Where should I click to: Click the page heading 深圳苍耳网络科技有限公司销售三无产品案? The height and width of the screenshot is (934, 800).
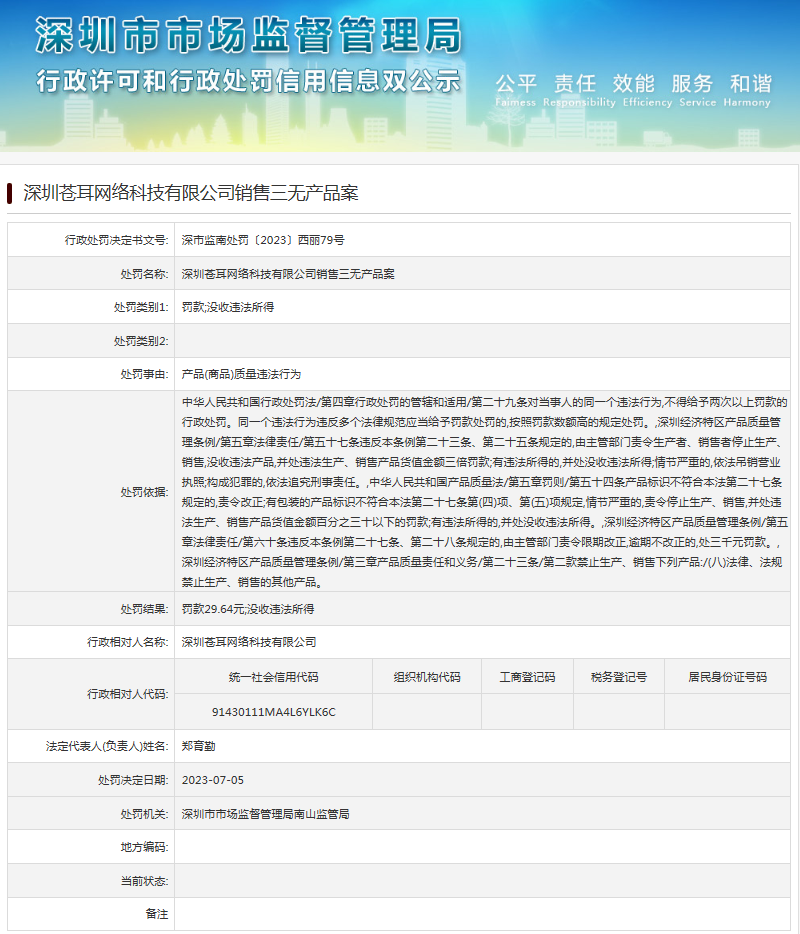(x=191, y=193)
